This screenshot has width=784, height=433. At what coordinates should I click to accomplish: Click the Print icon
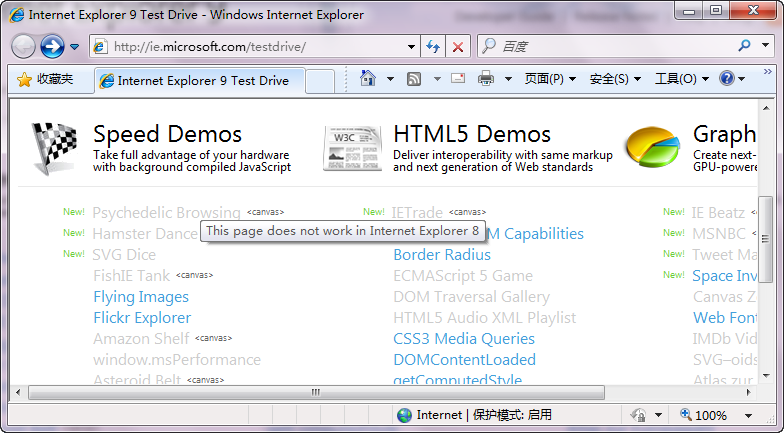(486, 78)
